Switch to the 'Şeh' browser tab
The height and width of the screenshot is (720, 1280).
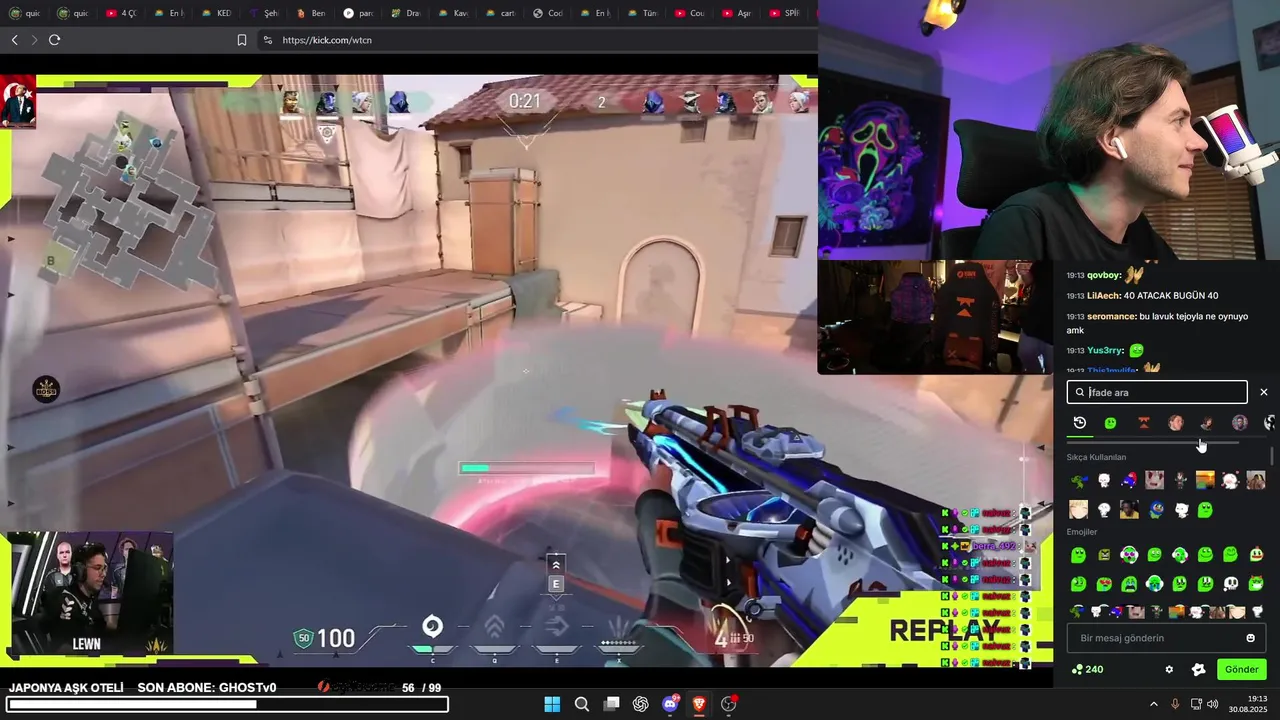[264, 13]
